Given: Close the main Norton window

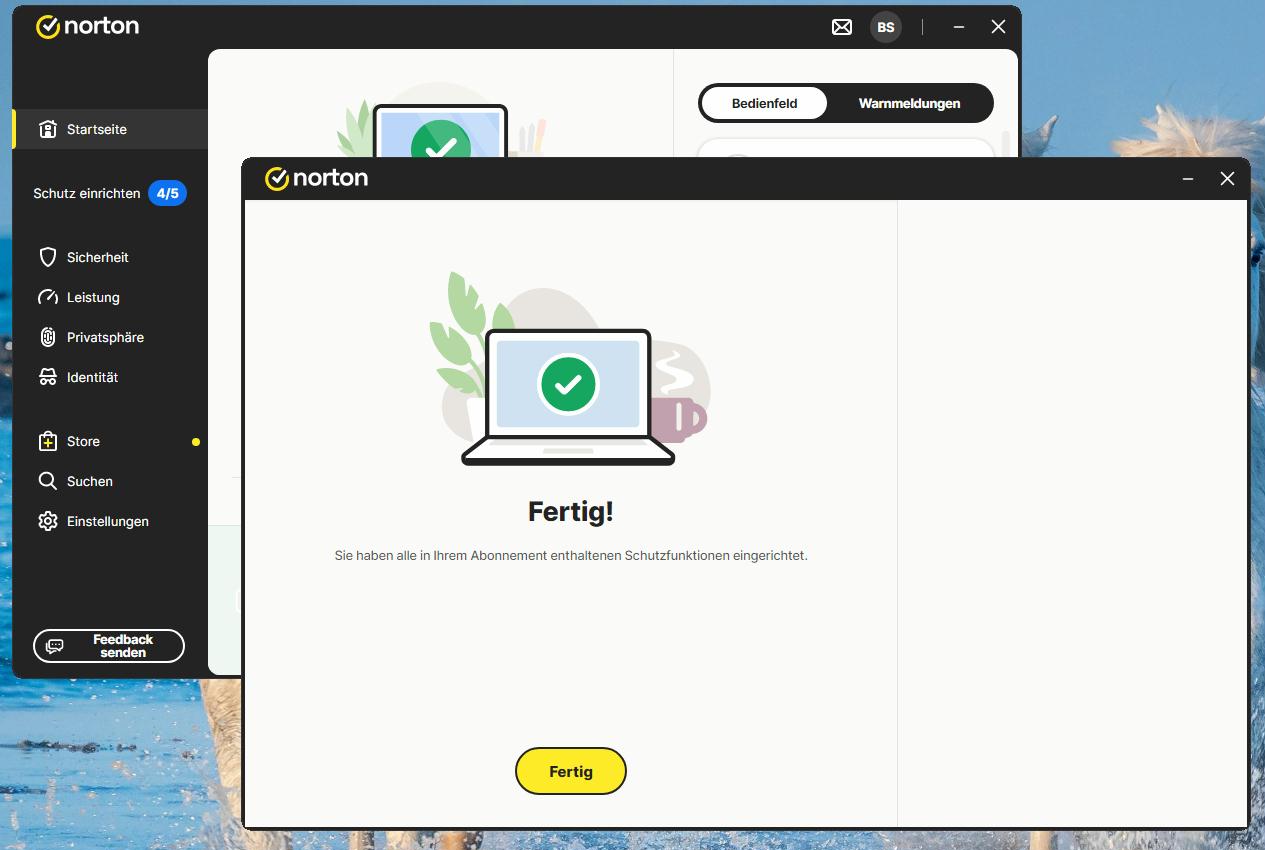Looking at the screenshot, I should [998, 27].
